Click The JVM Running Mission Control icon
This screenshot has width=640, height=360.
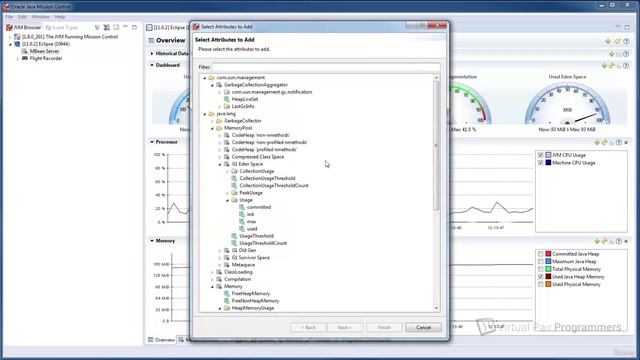(17, 37)
